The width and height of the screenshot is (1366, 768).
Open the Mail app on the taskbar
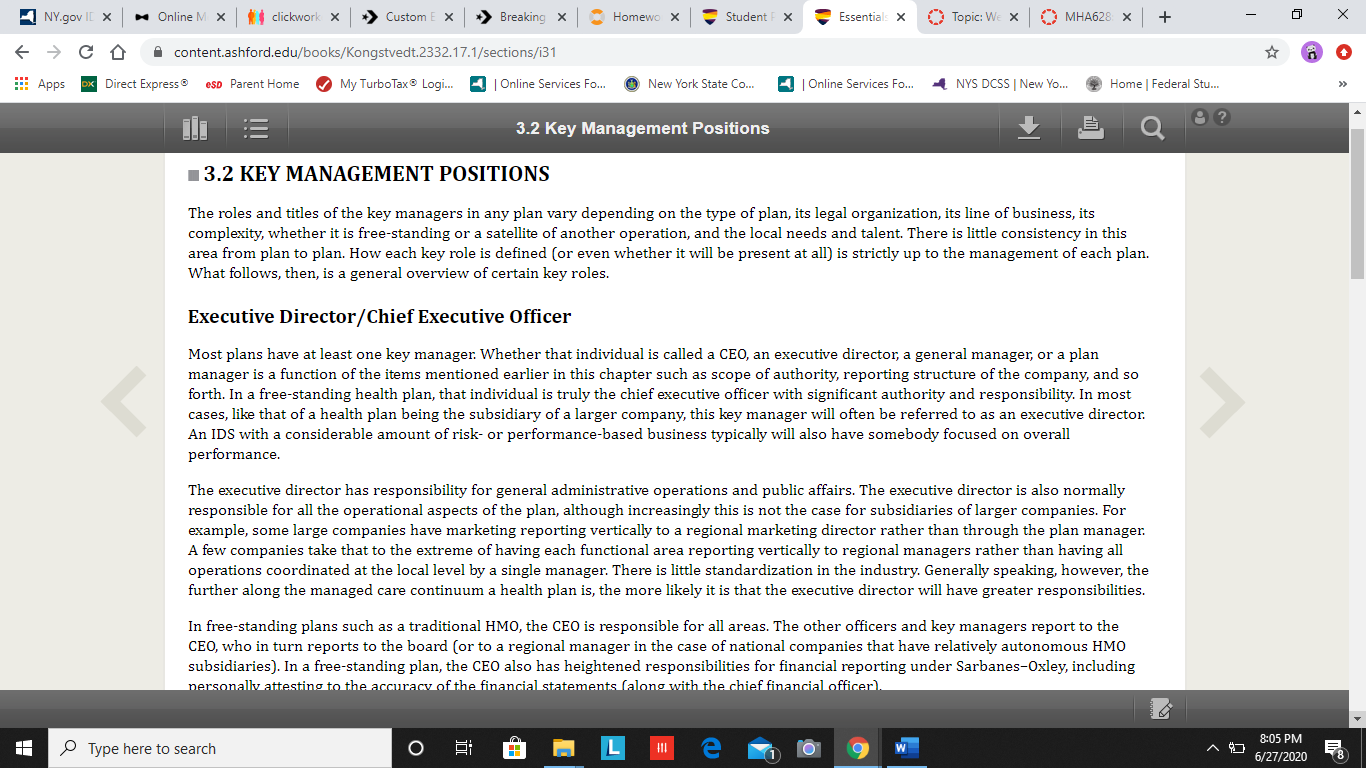pyautogui.click(x=761, y=748)
